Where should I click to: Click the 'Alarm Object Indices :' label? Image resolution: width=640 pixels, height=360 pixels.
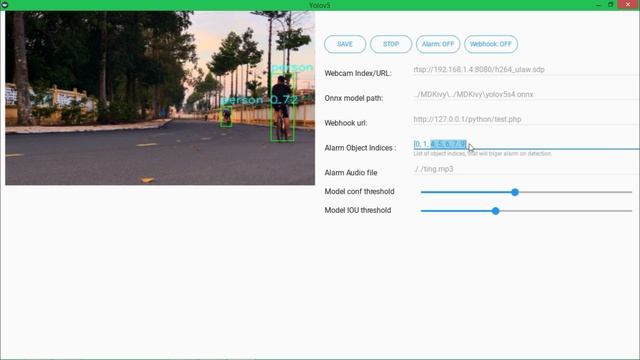click(360, 148)
